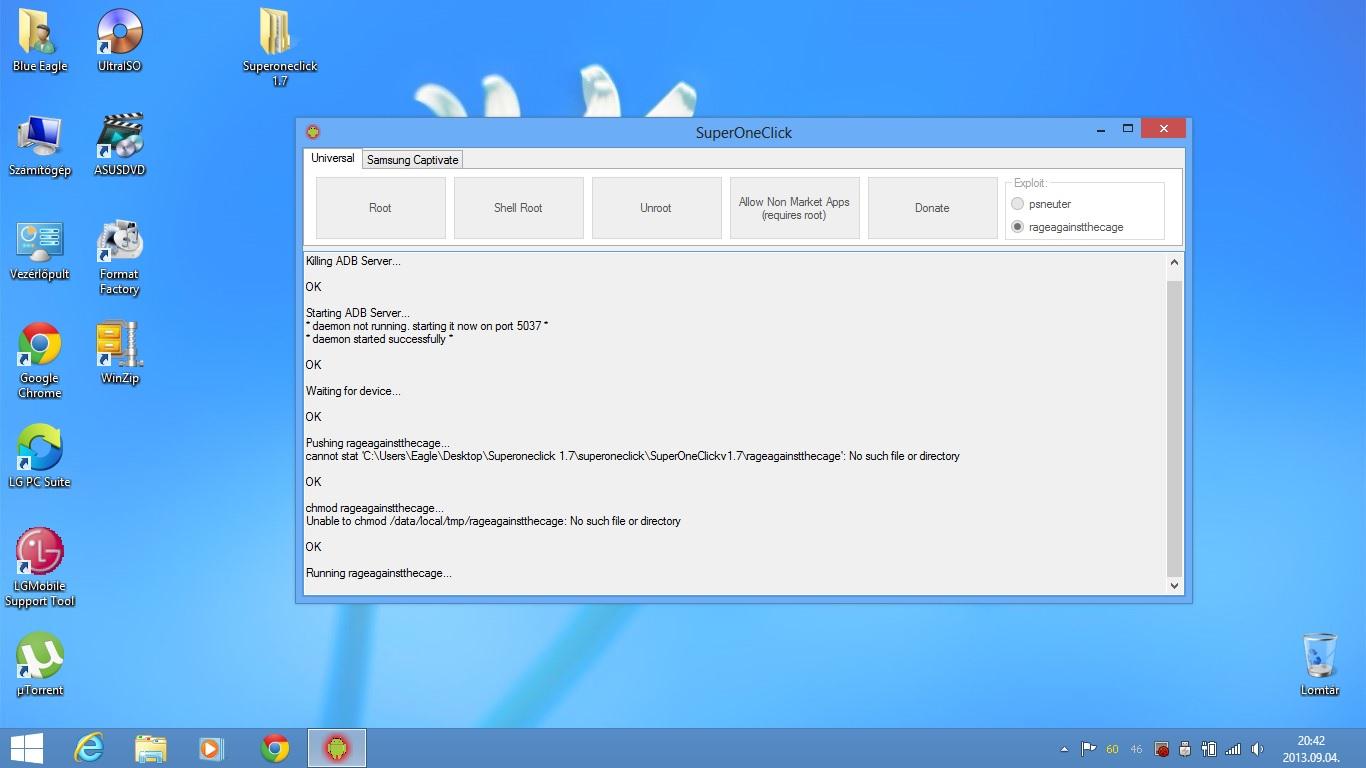Click the 'Waiting for device...' log line
1366x768 pixels.
point(353,391)
